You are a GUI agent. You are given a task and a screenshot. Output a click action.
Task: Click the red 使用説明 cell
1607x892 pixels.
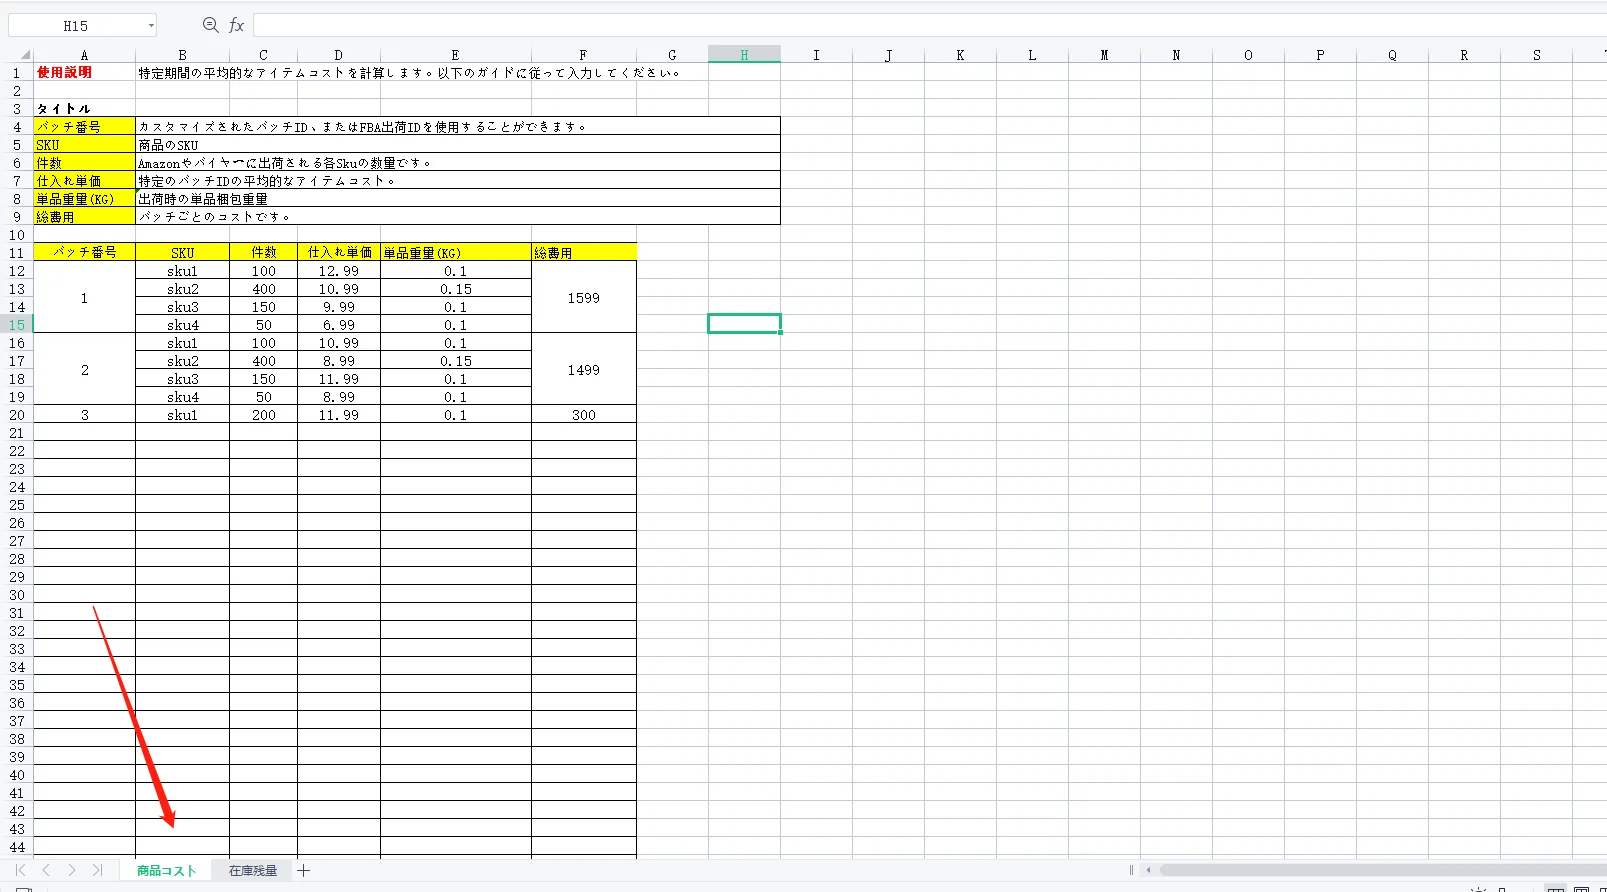pyautogui.click(x=84, y=73)
